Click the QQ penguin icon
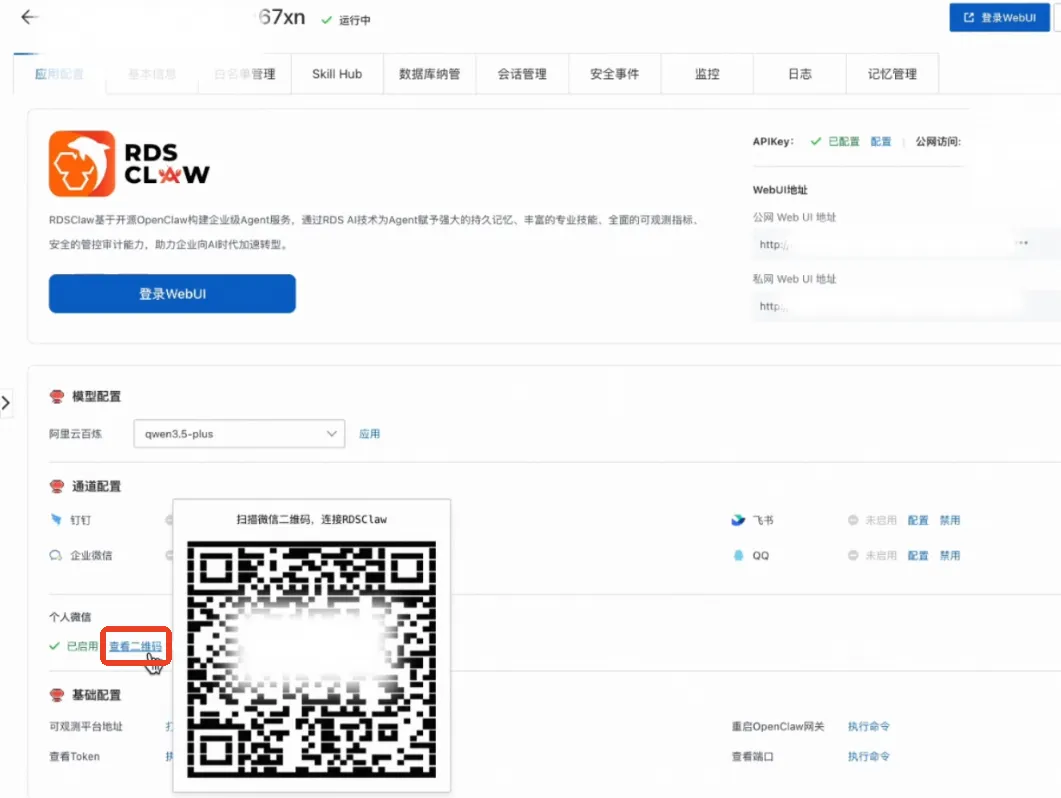 pos(738,556)
